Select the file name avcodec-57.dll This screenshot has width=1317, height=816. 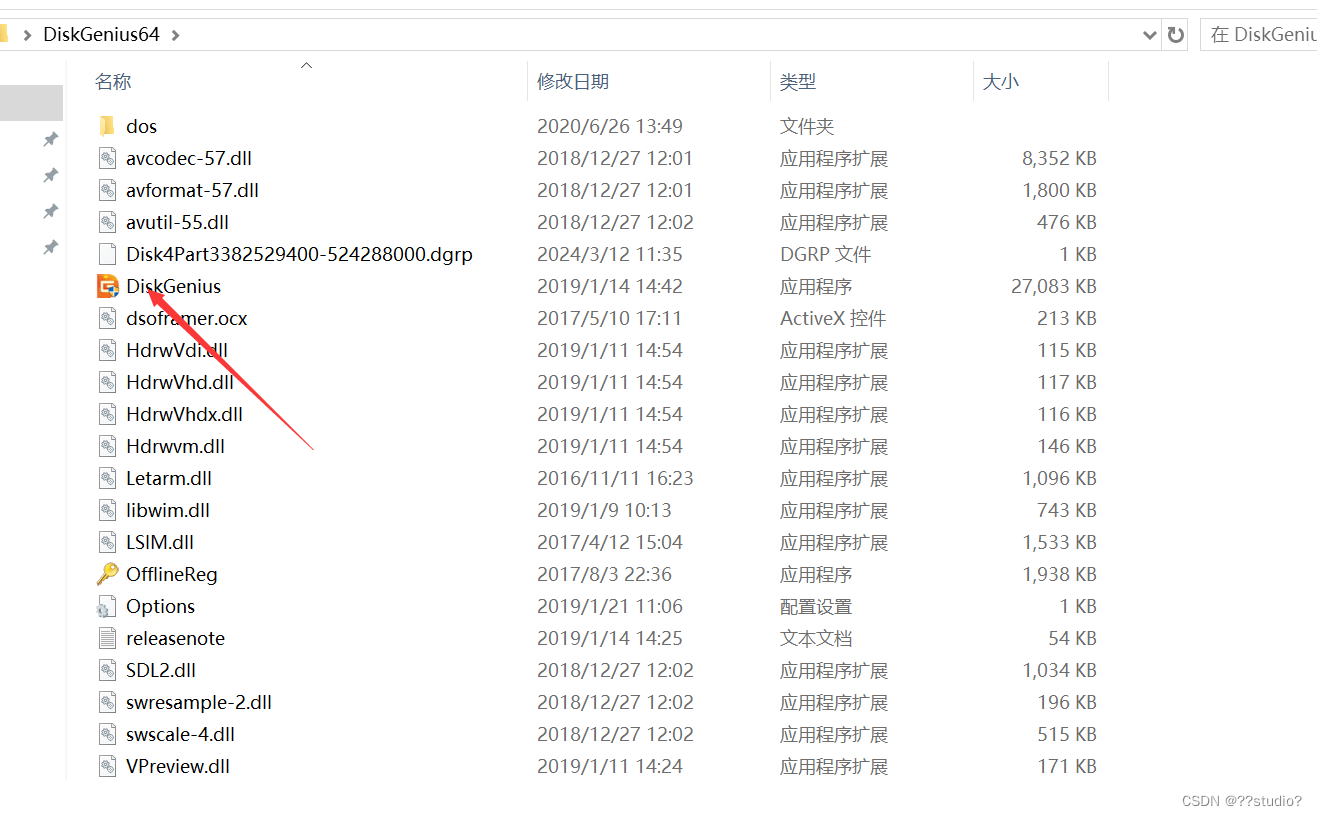pyautogui.click(x=189, y=158)
